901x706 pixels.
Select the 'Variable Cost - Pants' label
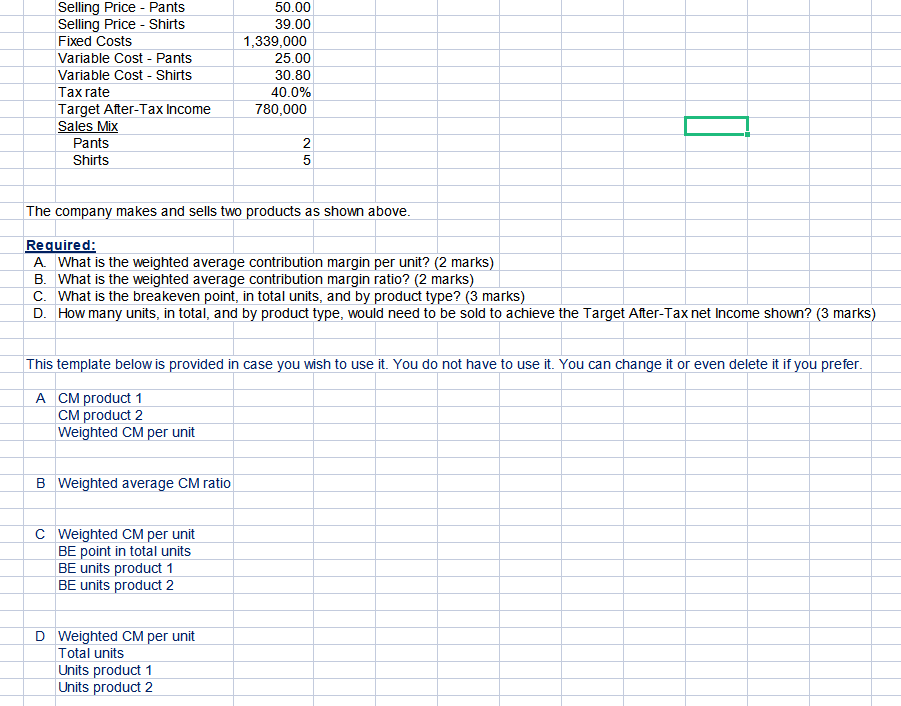125,58
